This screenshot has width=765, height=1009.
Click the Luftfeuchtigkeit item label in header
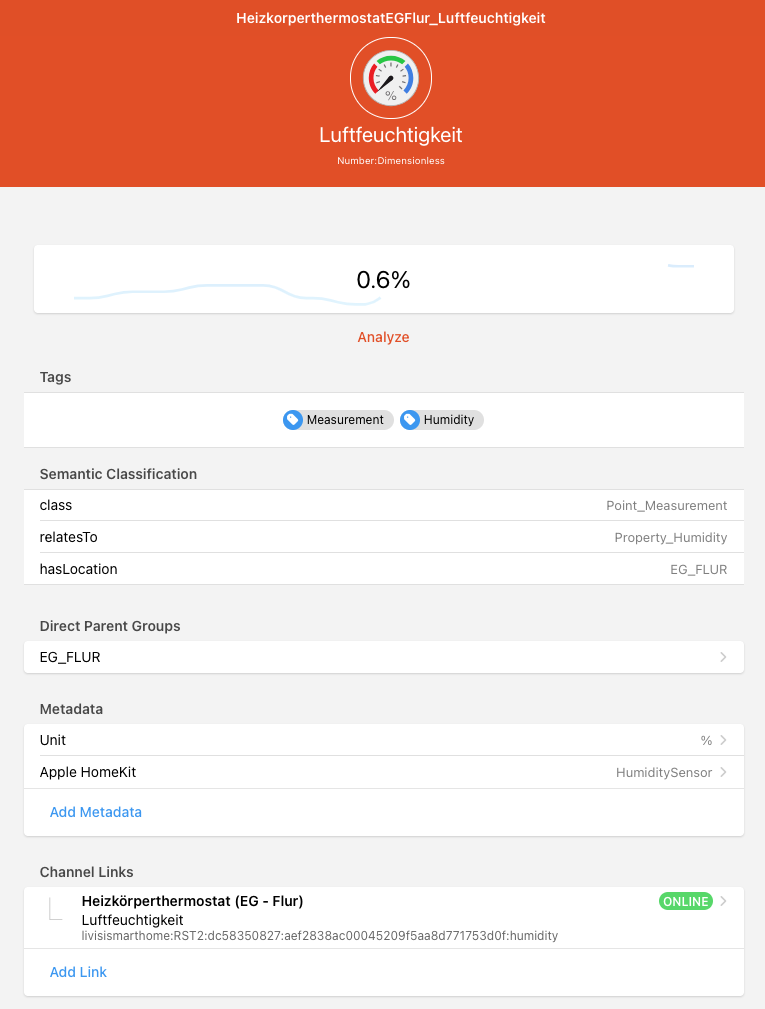click(x=390, y=135)
